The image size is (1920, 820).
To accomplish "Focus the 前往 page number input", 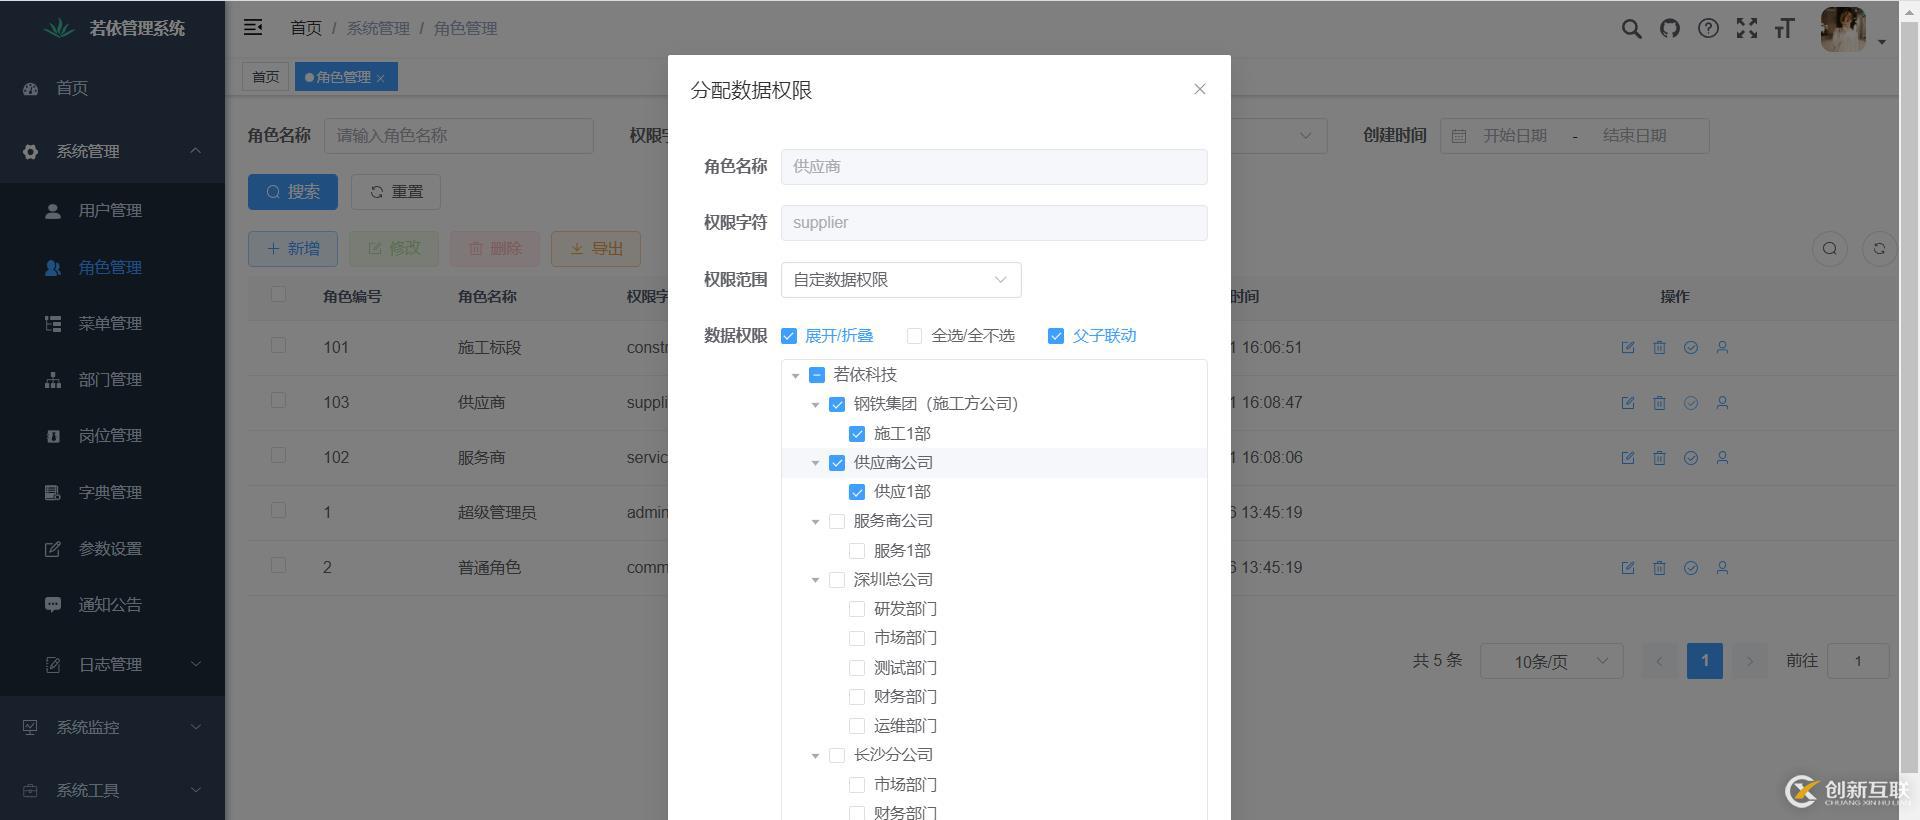I will pyautogui.click(x=1858, y=661).
